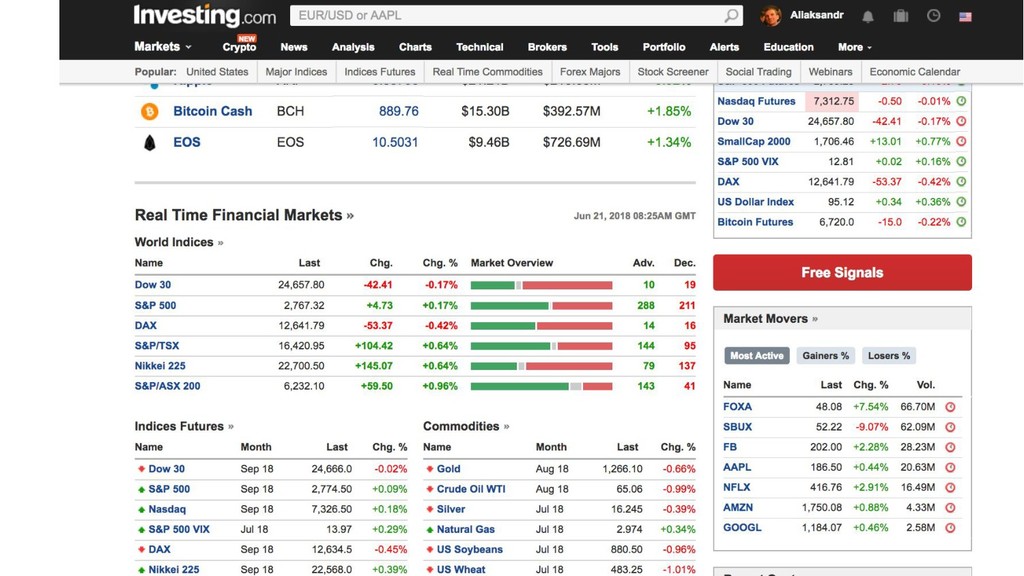Click clock icon in GOOGL row
The width and height of the screenshot is (1024, 576).
[x=950, y=528]
